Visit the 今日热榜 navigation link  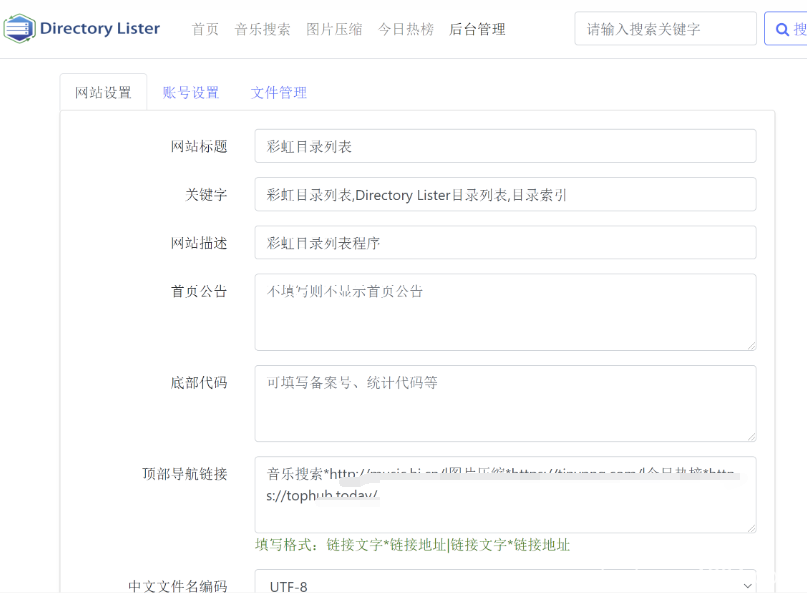406,29
